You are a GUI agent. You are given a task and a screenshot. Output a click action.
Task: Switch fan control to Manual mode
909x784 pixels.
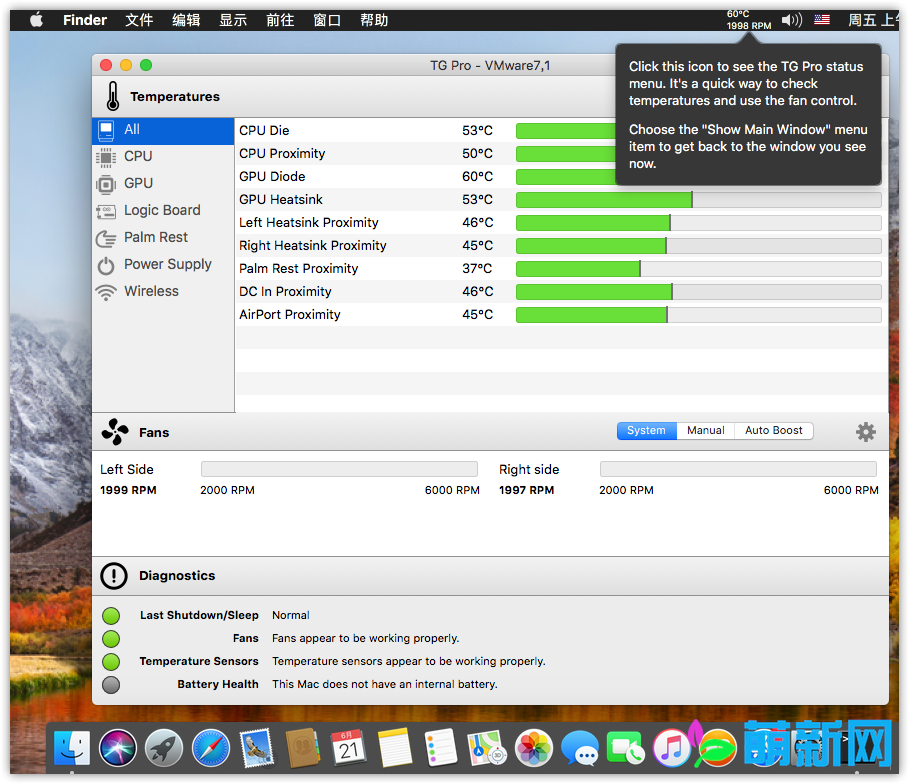click(x=706, y=431)
